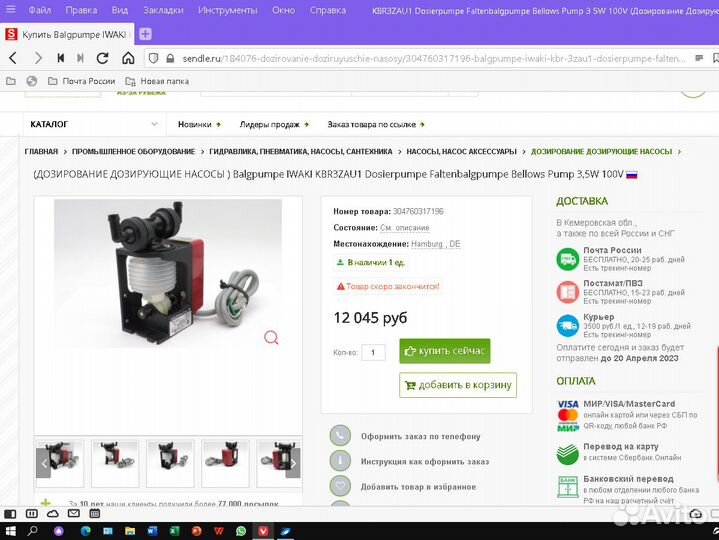Click the padlock site info icon
719x540 pixels.
171,59
